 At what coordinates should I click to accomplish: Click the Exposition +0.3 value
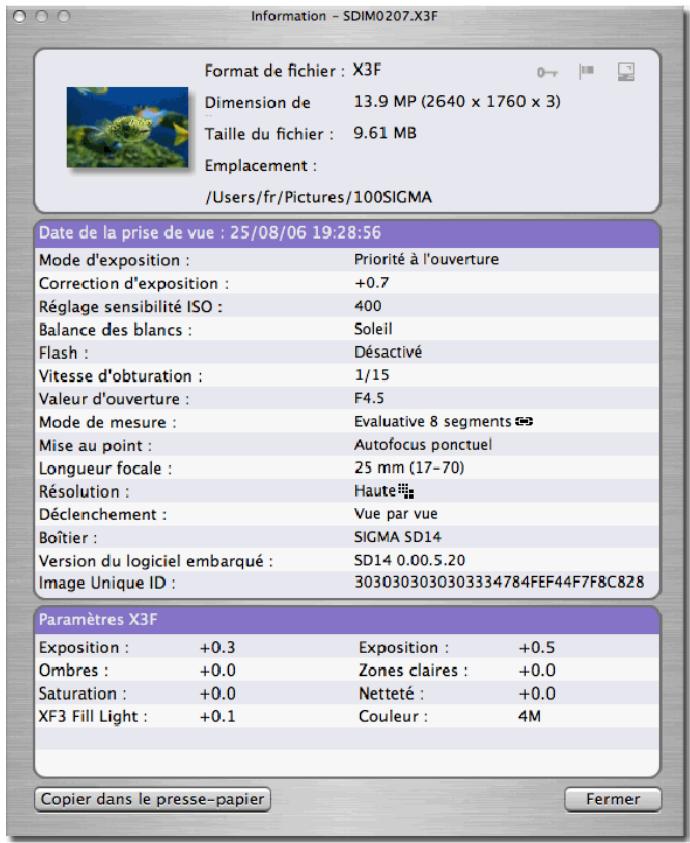coord(217,647)
